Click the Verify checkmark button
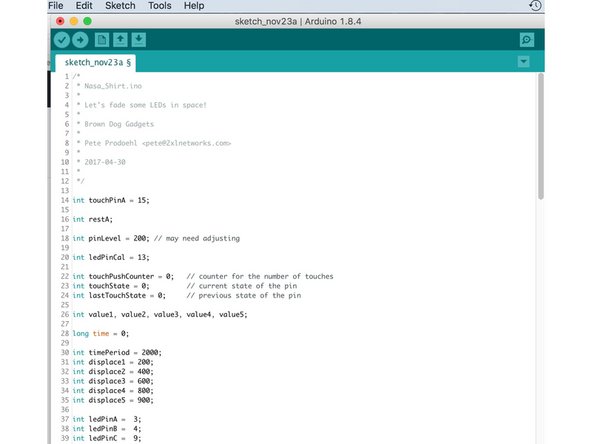 62,40
